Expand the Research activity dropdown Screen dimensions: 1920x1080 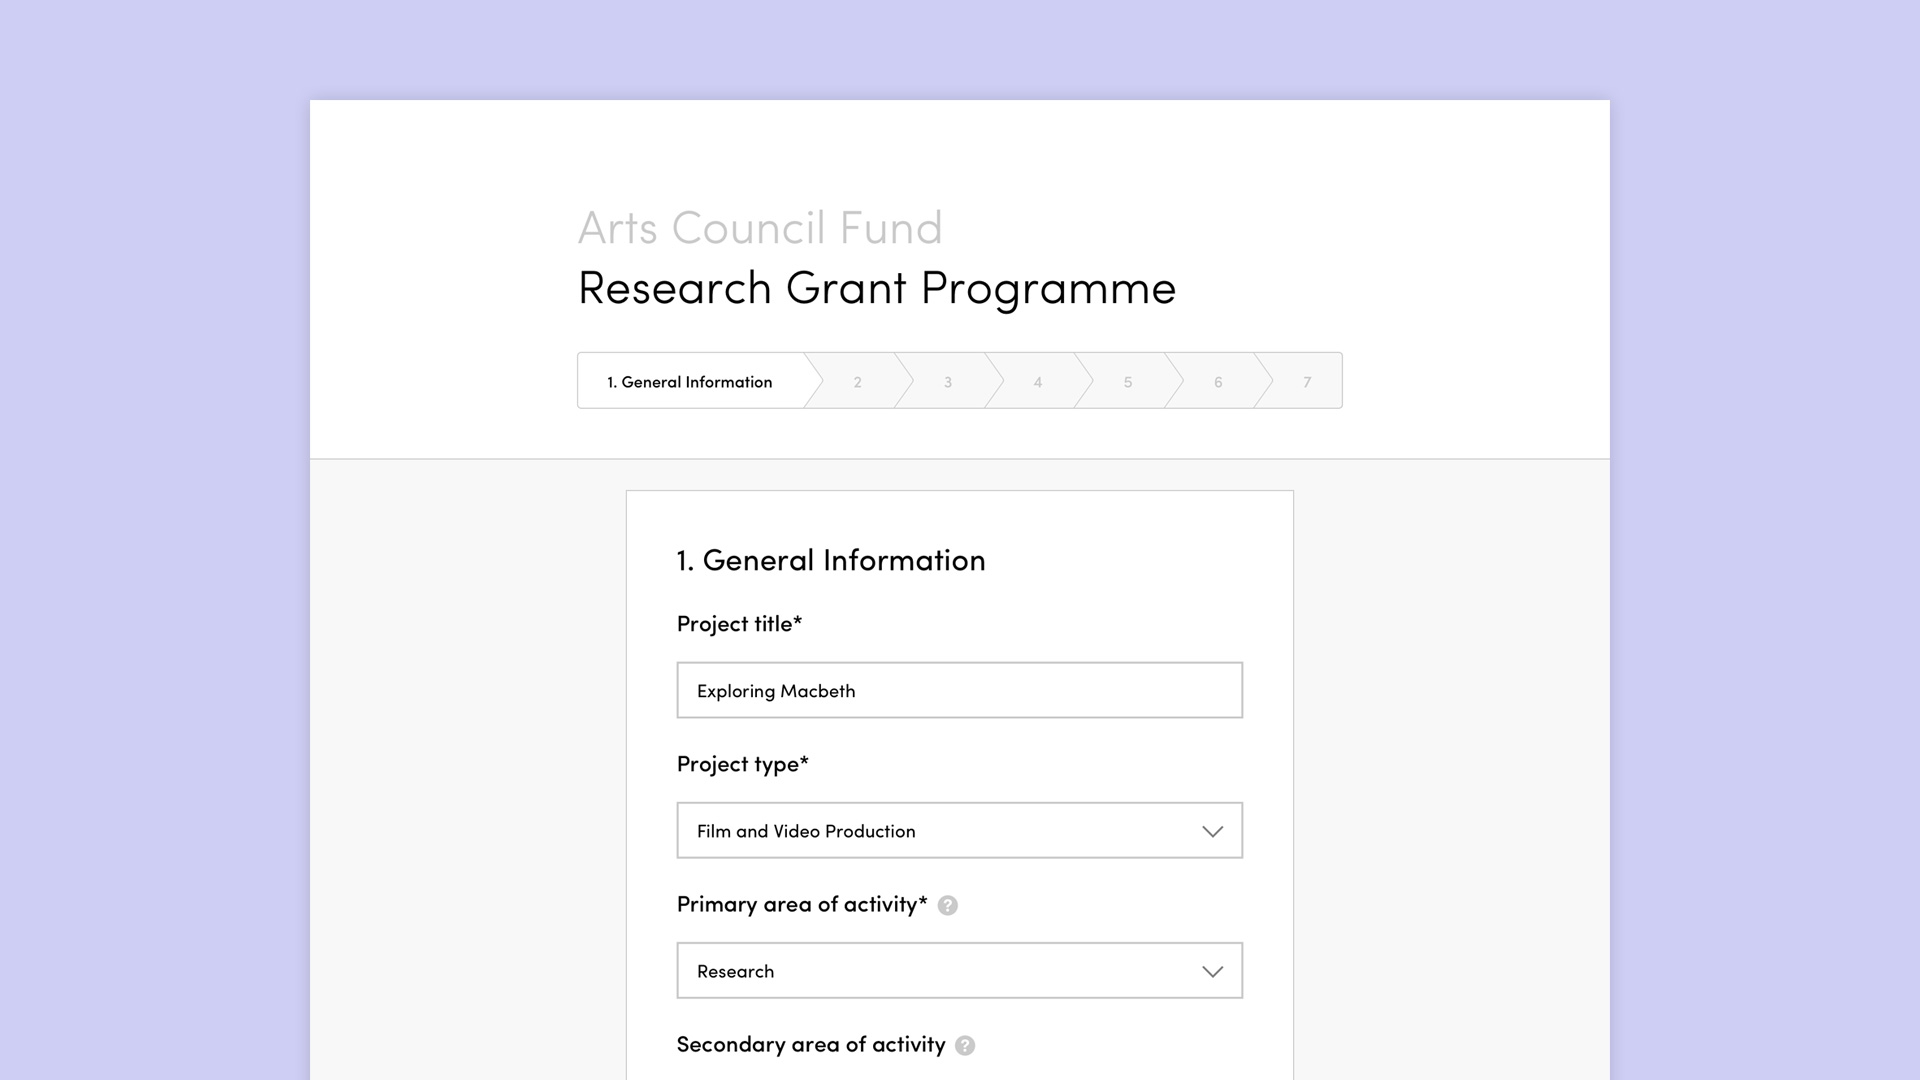[960, 970]
